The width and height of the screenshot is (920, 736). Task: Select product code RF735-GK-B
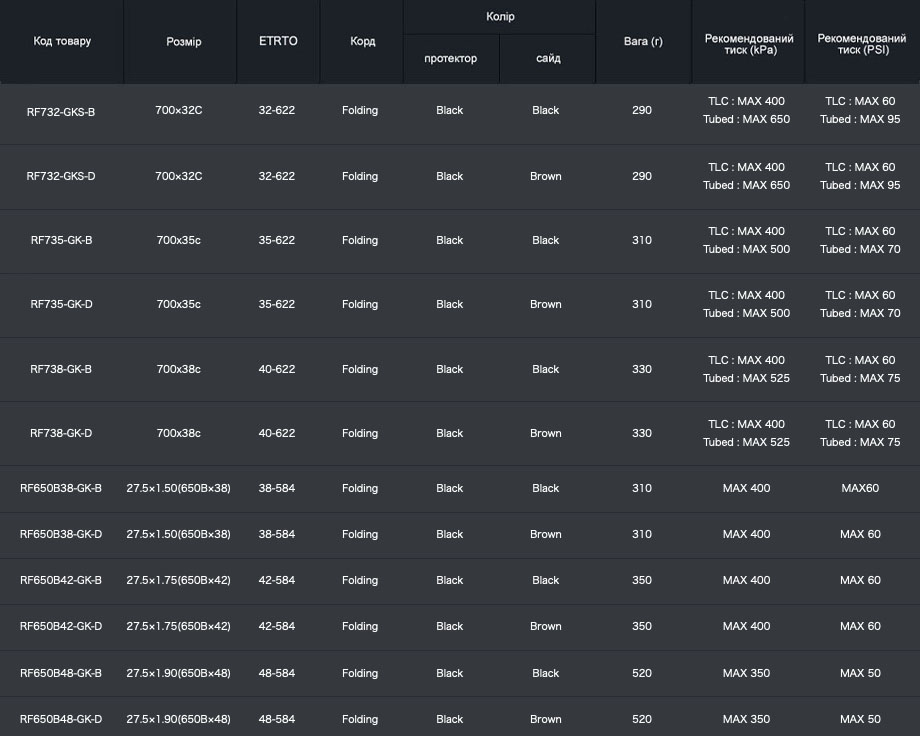pyautogui.click(x=61, y=240)
